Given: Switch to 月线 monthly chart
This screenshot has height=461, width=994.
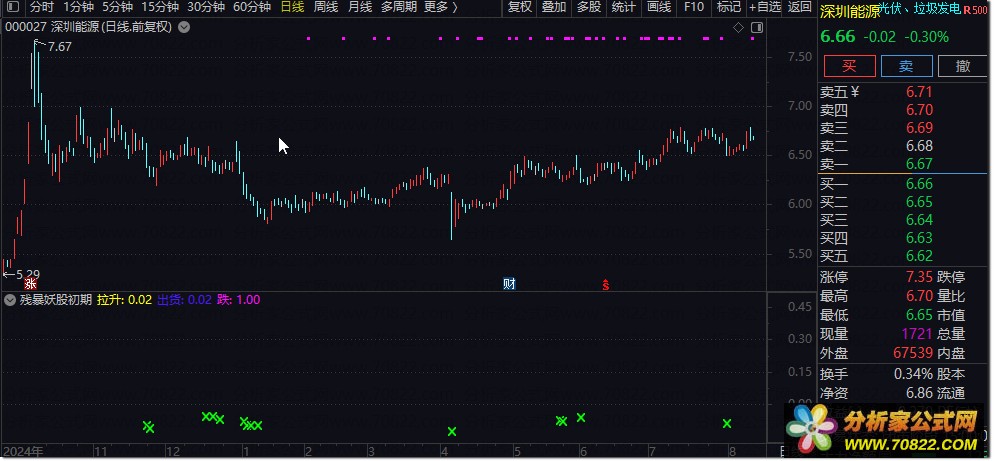Looking at the screenshot, I should point(360,8).
